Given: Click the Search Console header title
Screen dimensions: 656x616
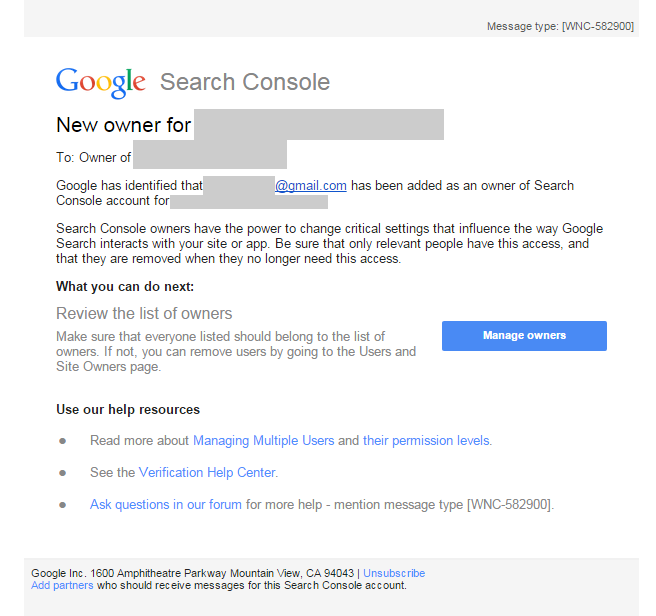Looking at the screenshot, I should pyautogui.click(x=245, y=82).
